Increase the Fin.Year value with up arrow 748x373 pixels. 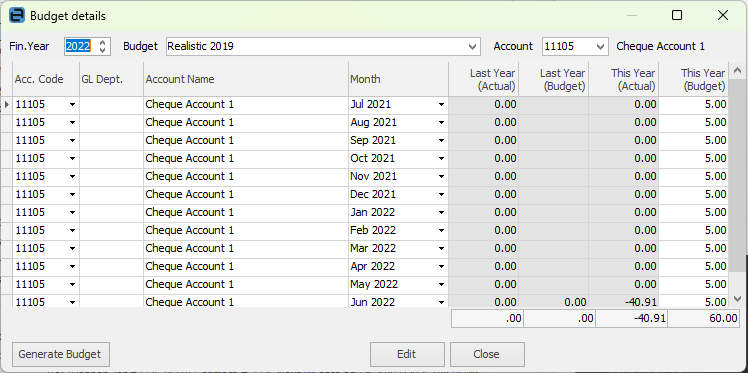(103, 43)
